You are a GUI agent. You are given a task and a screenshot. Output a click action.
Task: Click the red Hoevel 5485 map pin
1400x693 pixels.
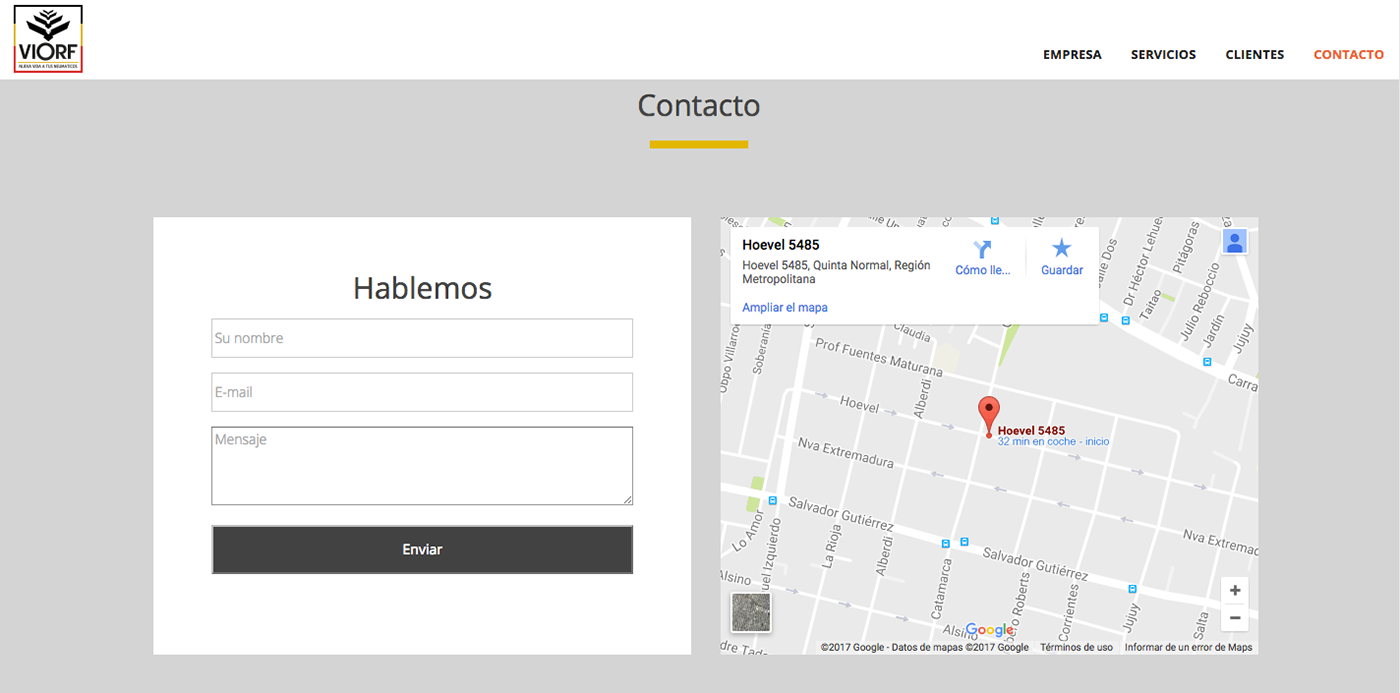[x=988, y=416]
